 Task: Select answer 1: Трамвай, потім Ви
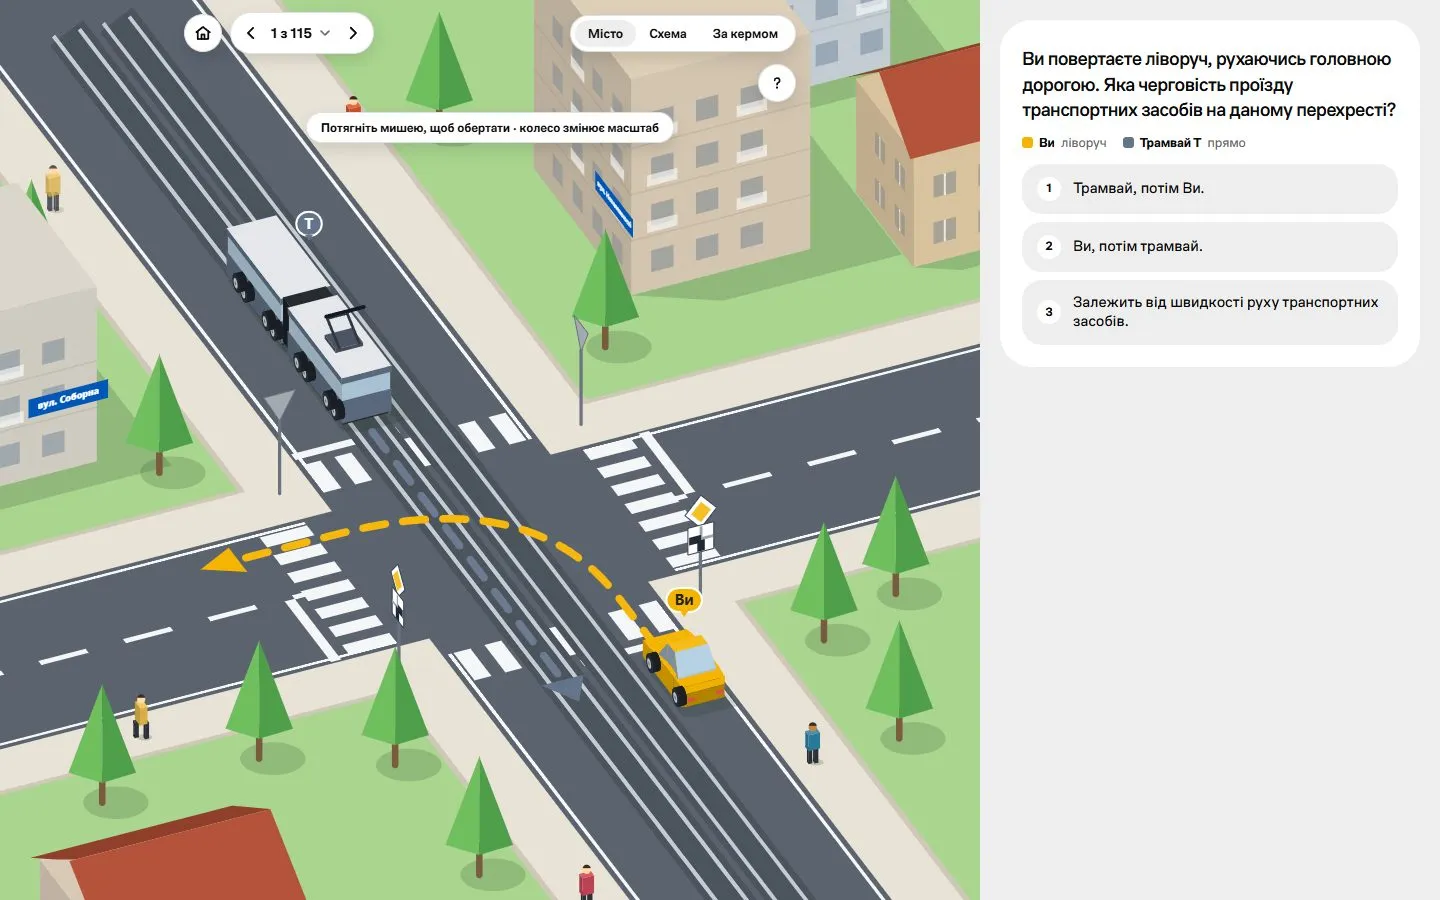1210,188
